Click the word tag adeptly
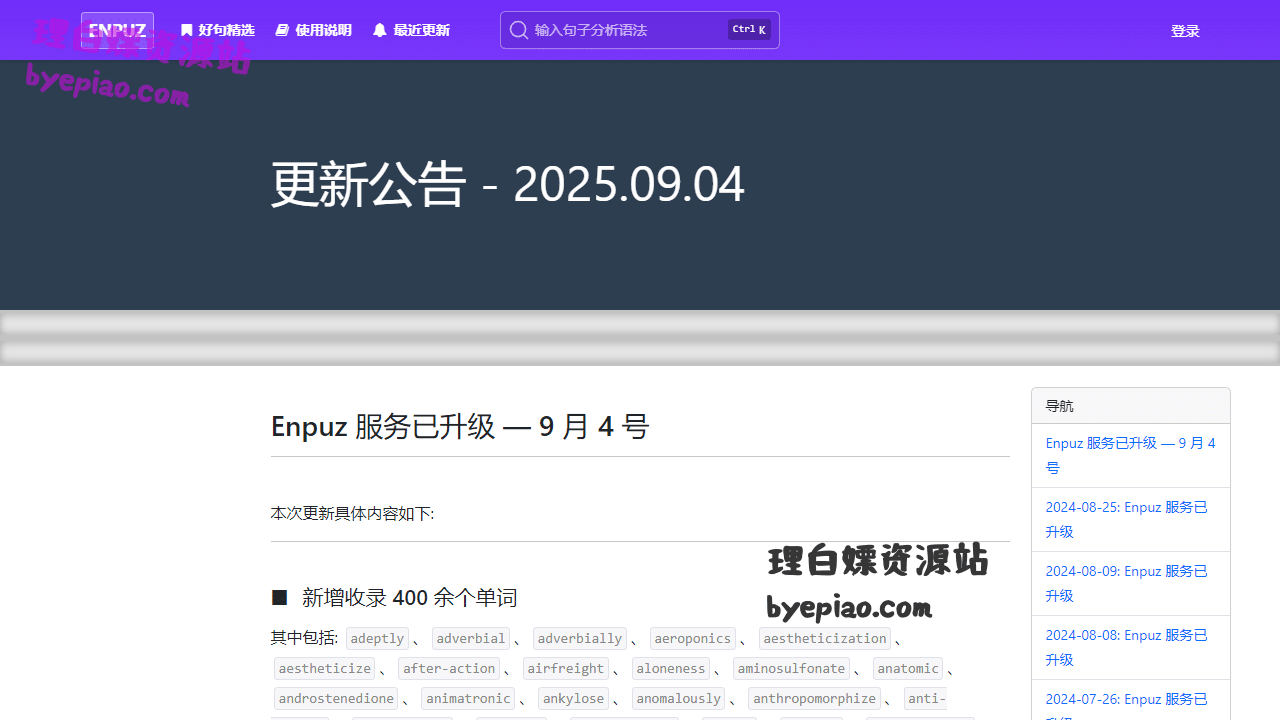The image size is (1280, 720). click(x=377, y=639)
